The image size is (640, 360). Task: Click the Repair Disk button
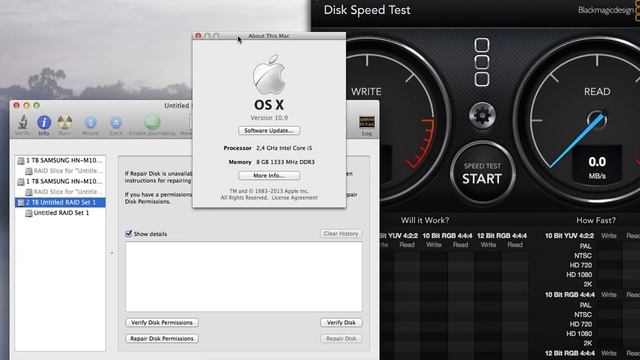[341, 338]
